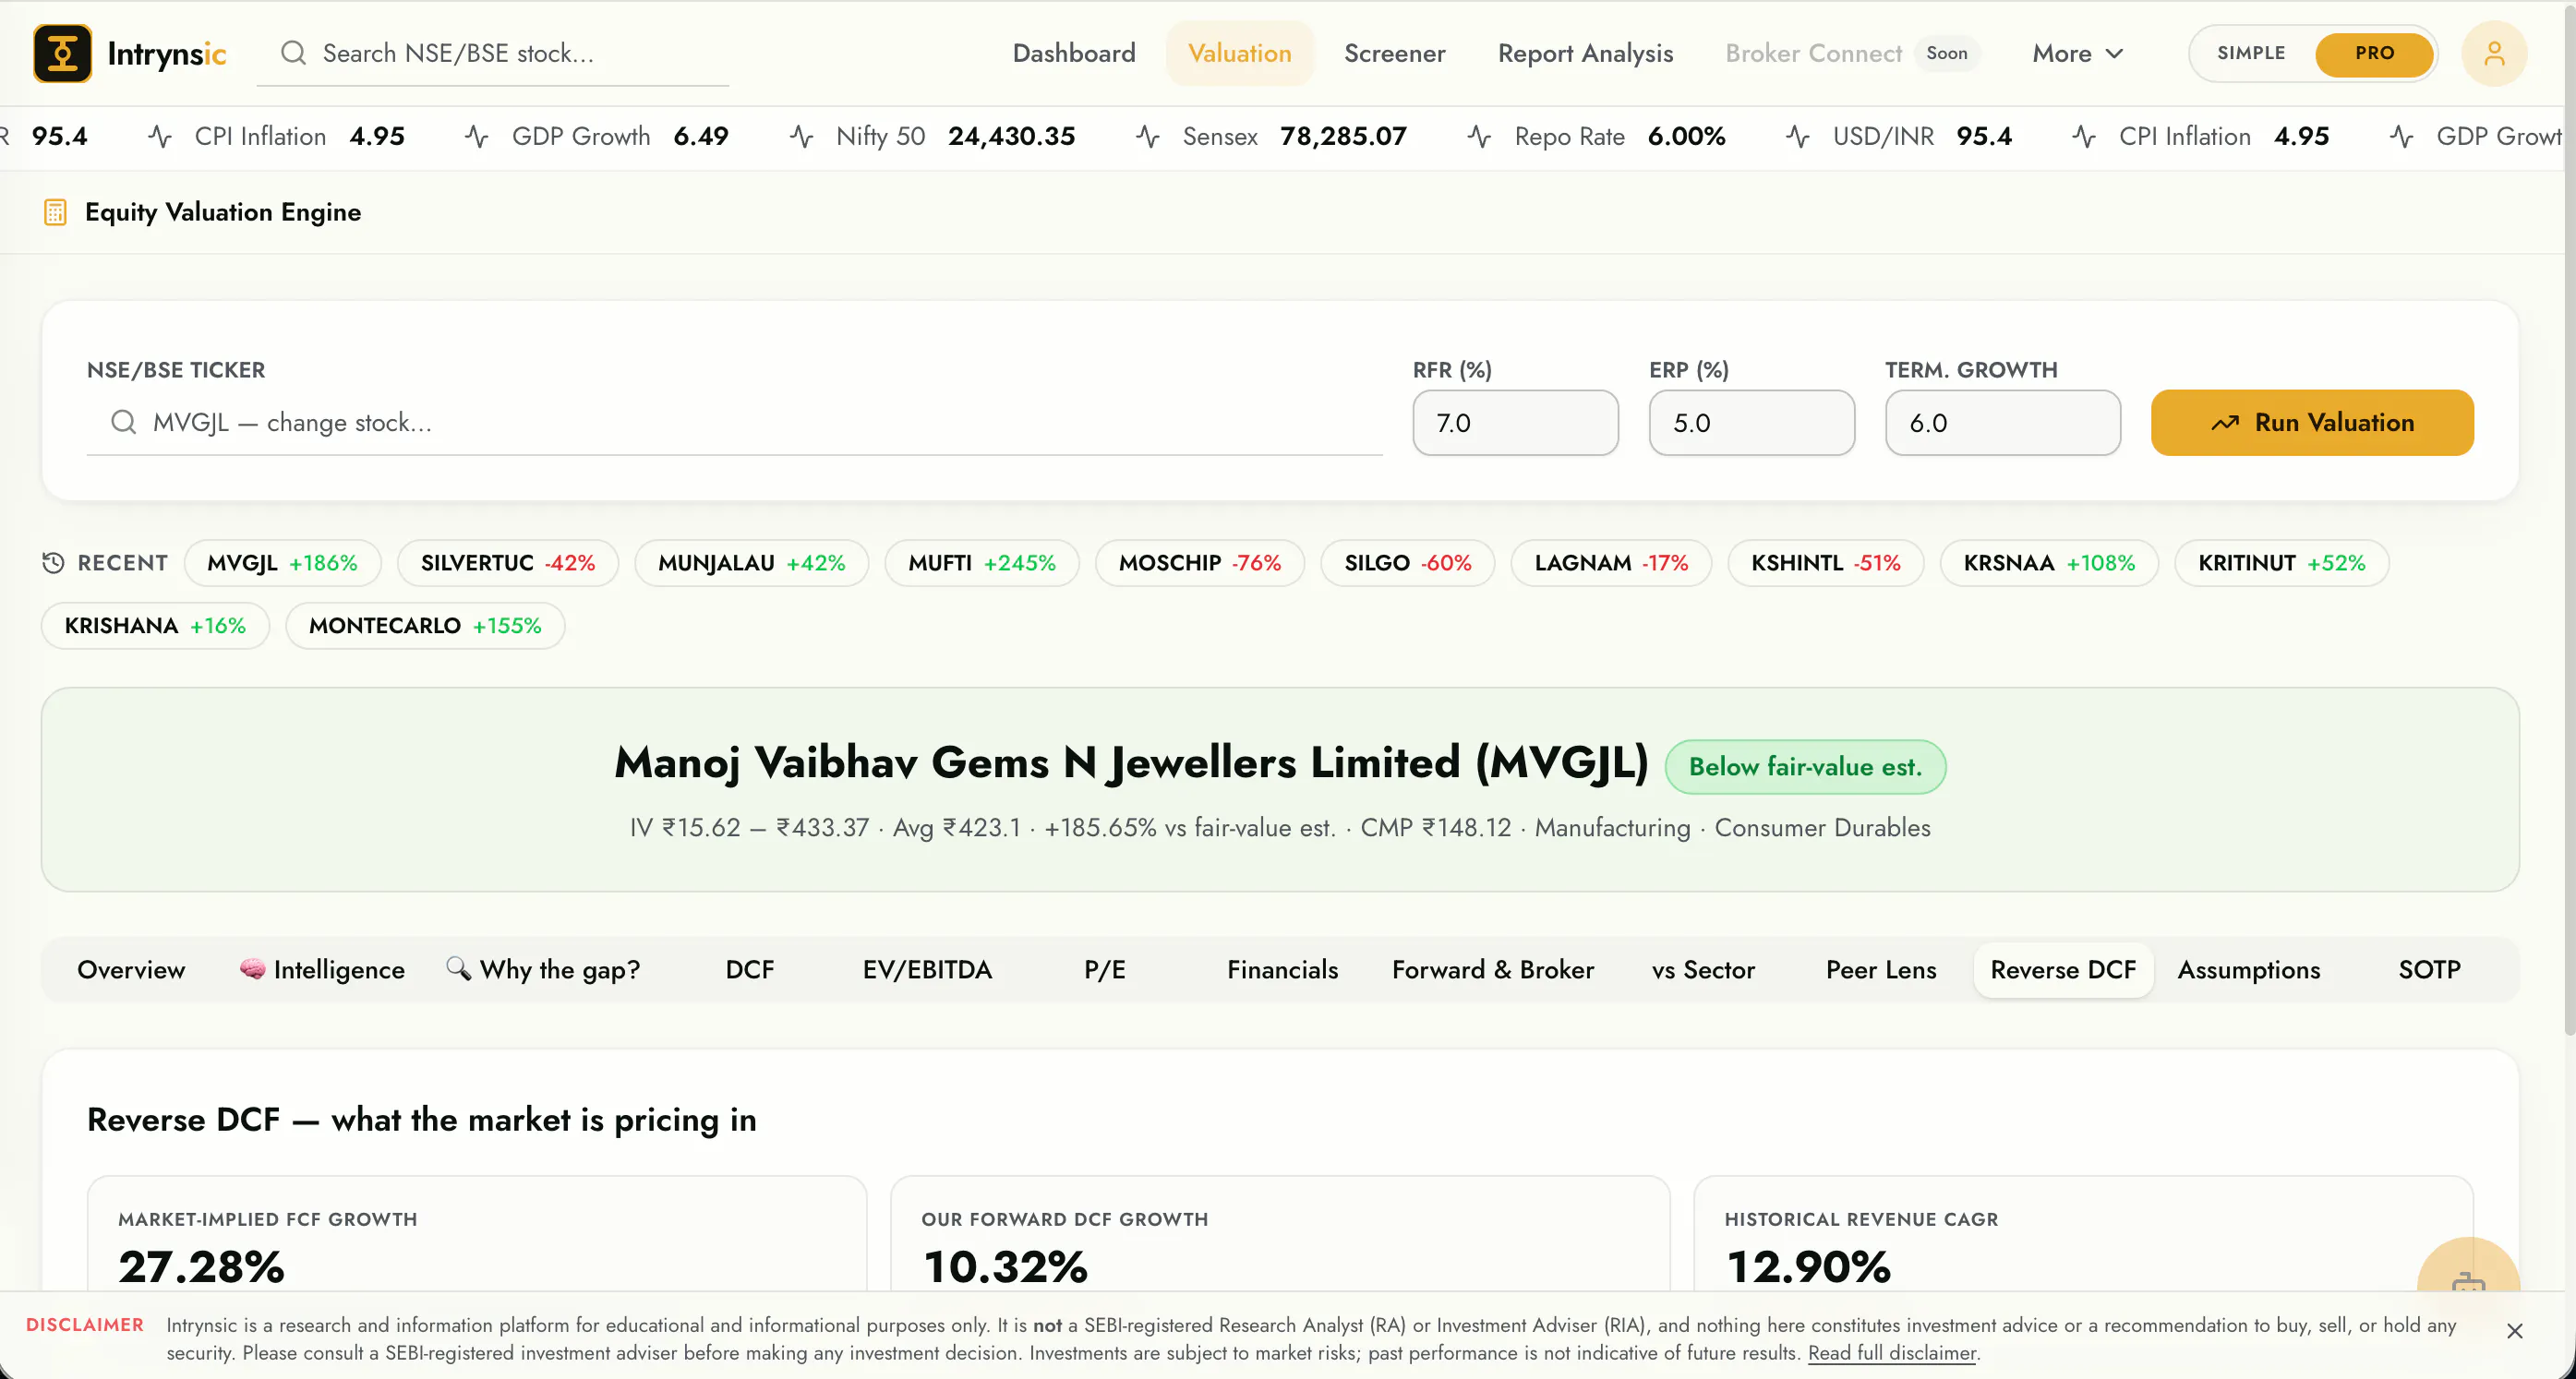Click the search magnifier in the top bar
Screen dimensions: 2576x1379
pos(292,53)
